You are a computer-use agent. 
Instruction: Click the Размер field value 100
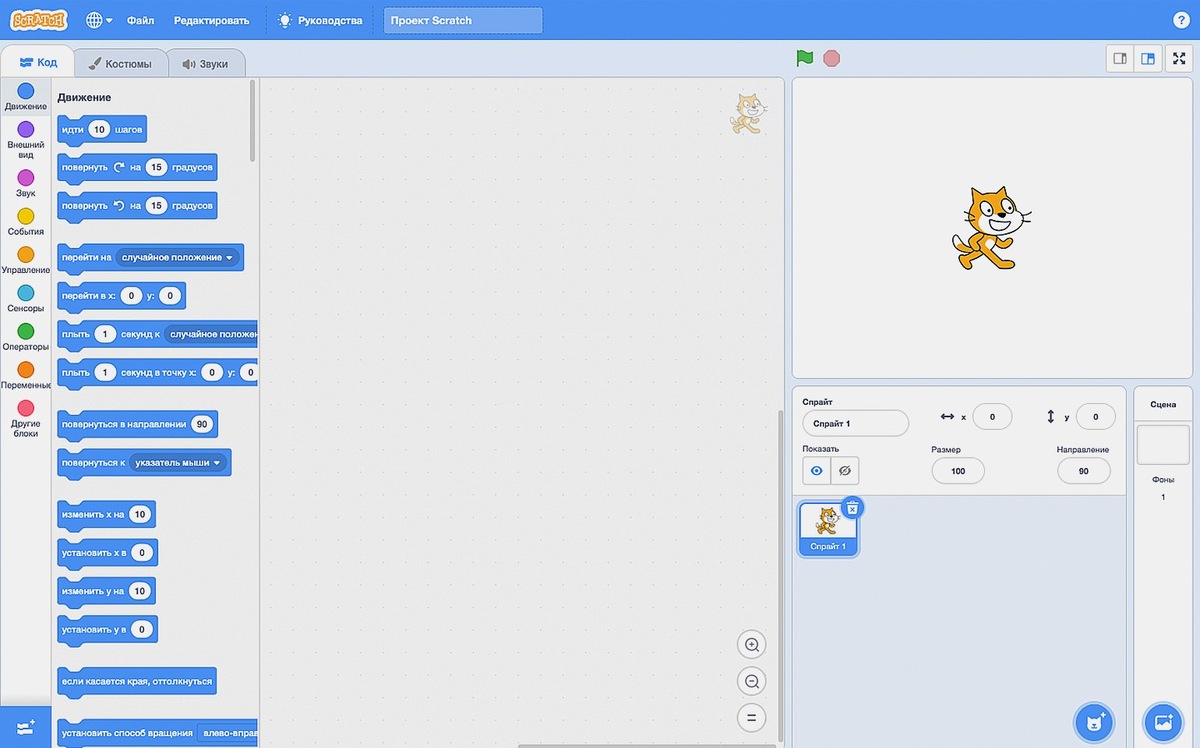[x=958, y=471]
